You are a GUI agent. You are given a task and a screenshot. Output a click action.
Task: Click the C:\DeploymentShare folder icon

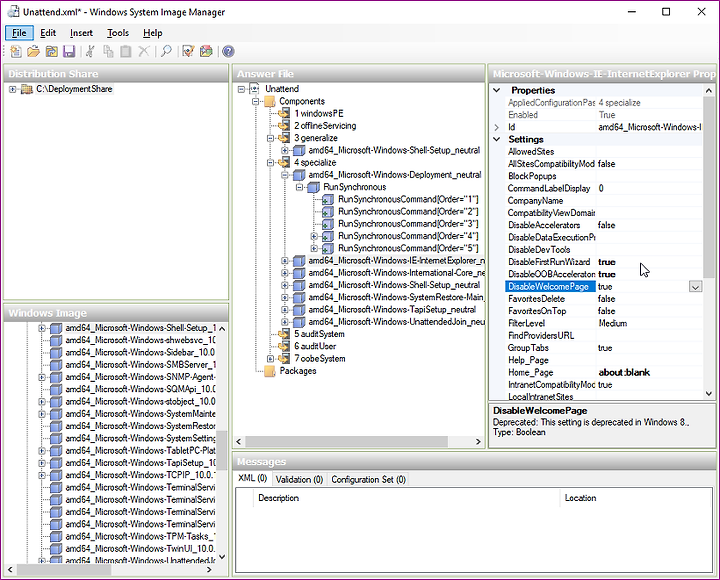[x=27, y=89]
